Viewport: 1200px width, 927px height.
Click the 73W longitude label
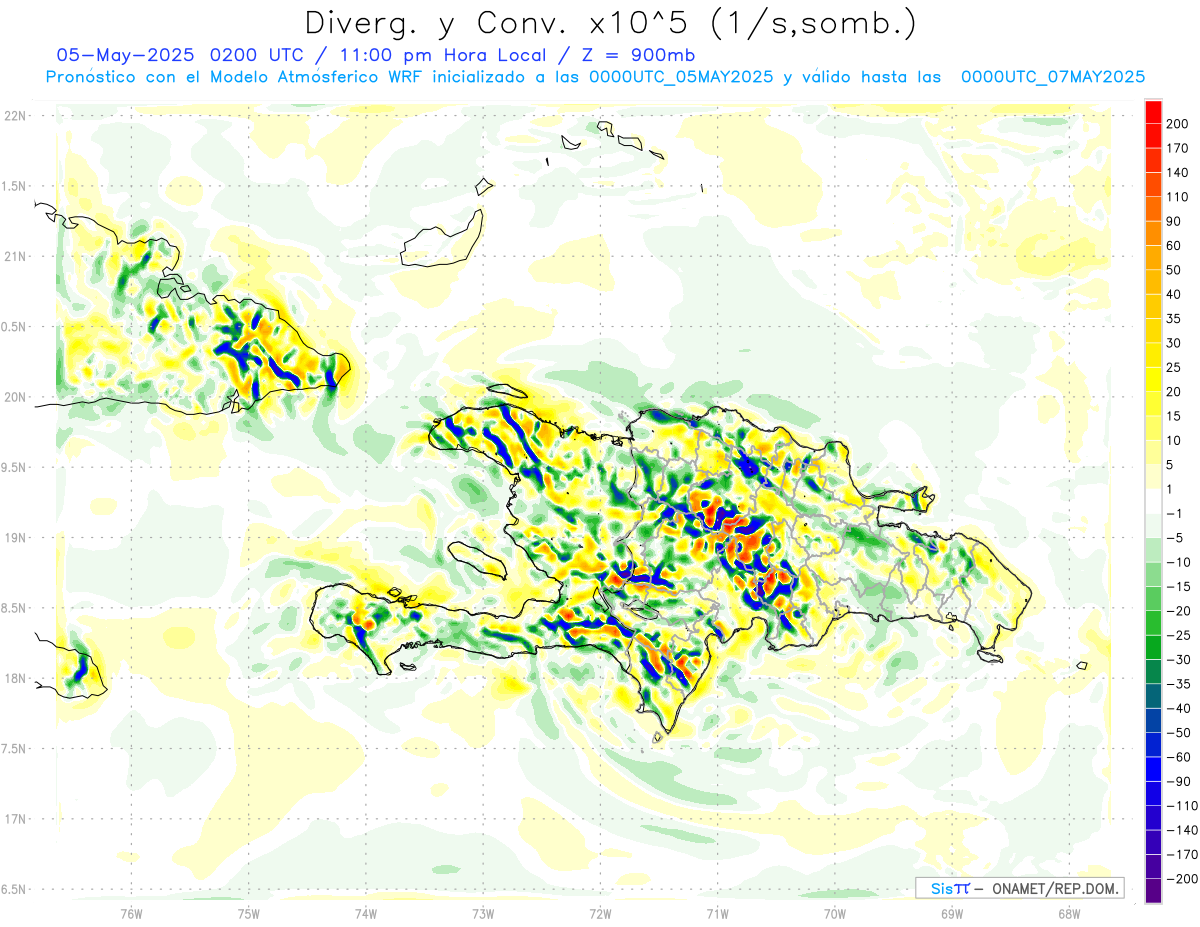tap(483, 914)
